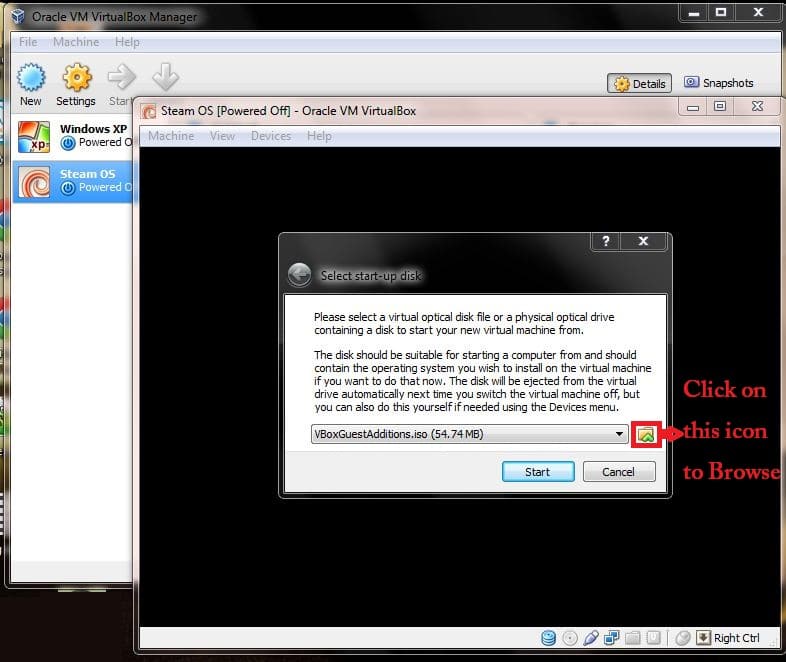Close the Select start-up disk dialog
The width and height of the screenshot is (786, 662).
(643, 241)
